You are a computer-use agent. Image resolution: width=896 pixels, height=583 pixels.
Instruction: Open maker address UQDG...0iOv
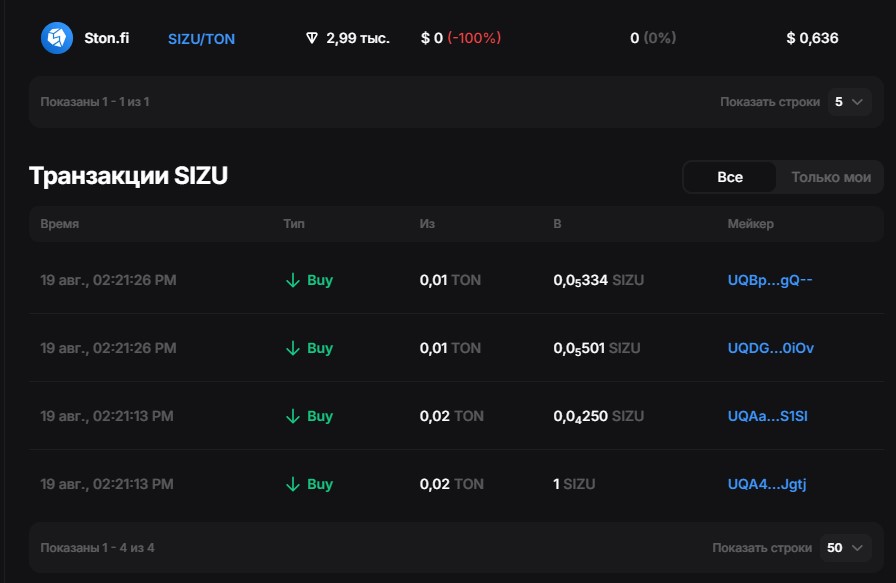[x=770, y=348]
